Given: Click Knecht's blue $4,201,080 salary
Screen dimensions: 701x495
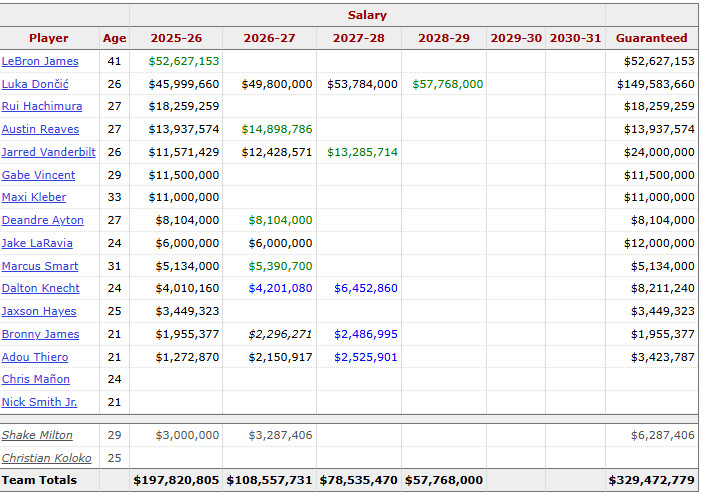Looking at the screenshot, I should pyautogui.click(x=280, y=288).
